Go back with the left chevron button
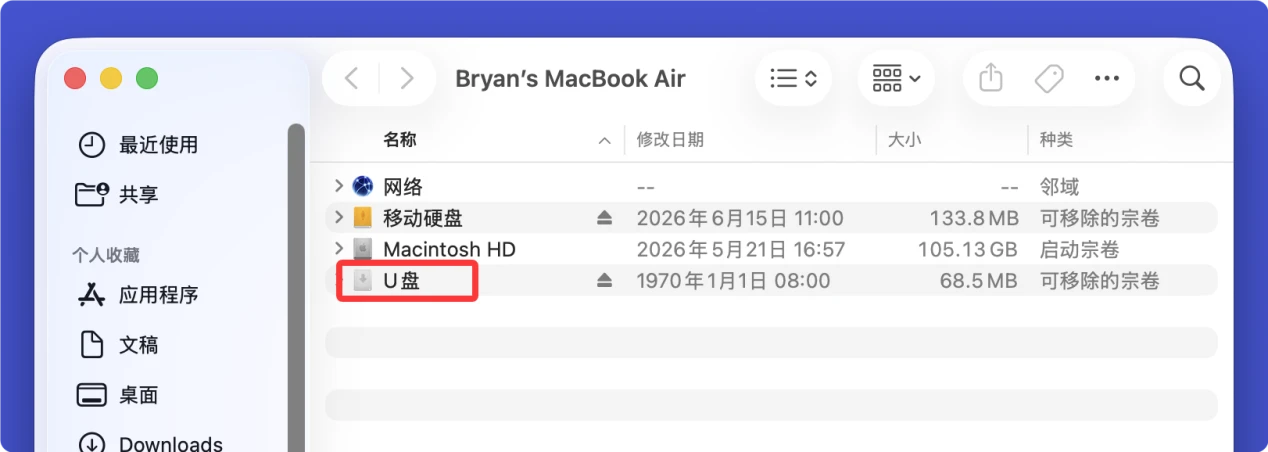This screenshot has height=452, width=1268. click(351, 78)
